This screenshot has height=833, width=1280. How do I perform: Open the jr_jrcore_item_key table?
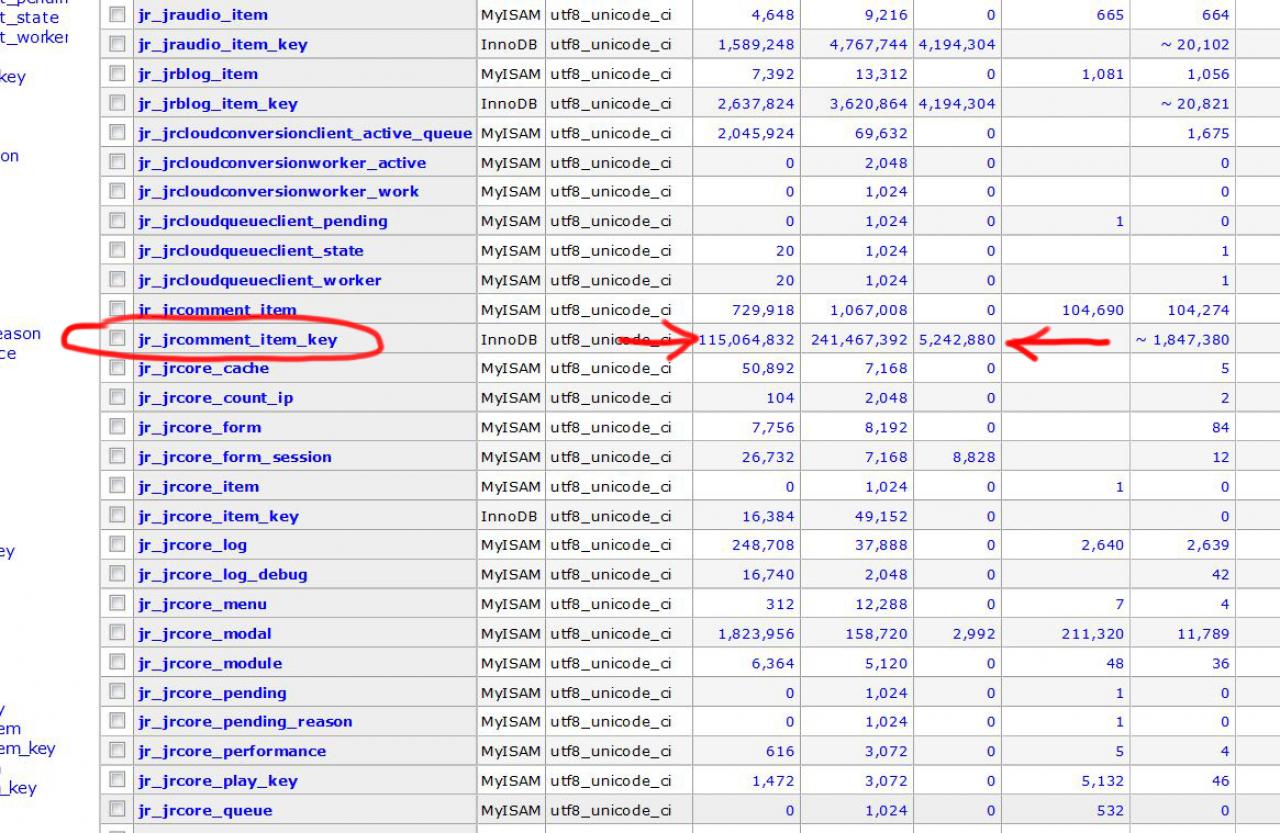(218, 516)
